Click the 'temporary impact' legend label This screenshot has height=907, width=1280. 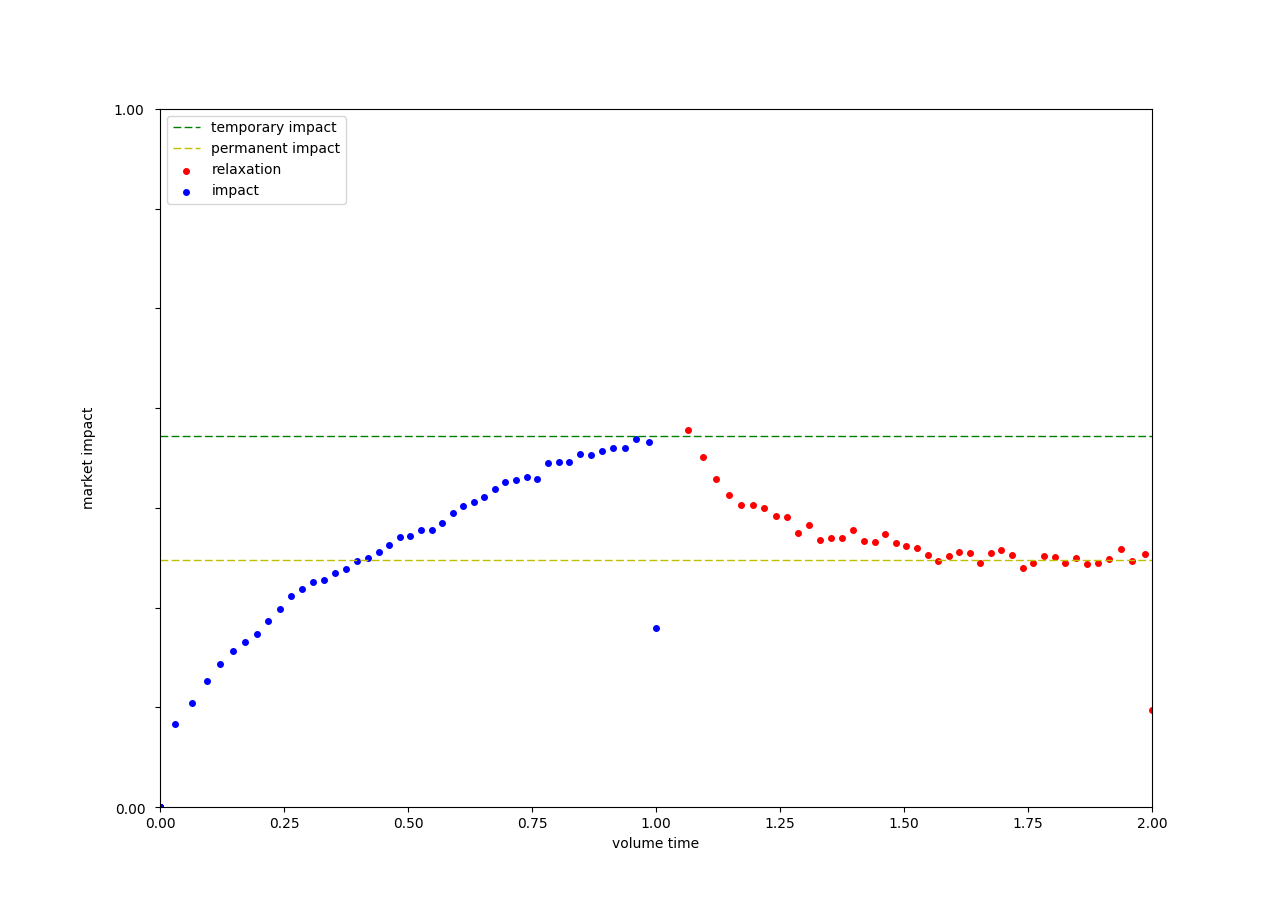point(273,128)
